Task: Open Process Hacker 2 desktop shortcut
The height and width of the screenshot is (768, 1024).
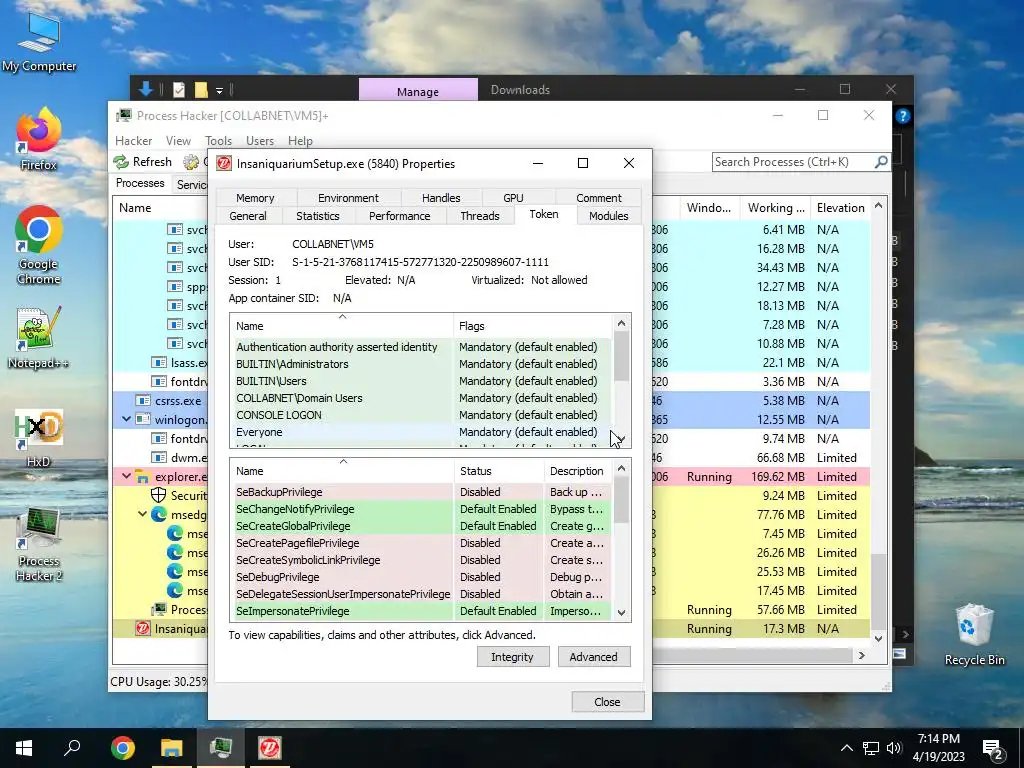Action: coord(39,545)
